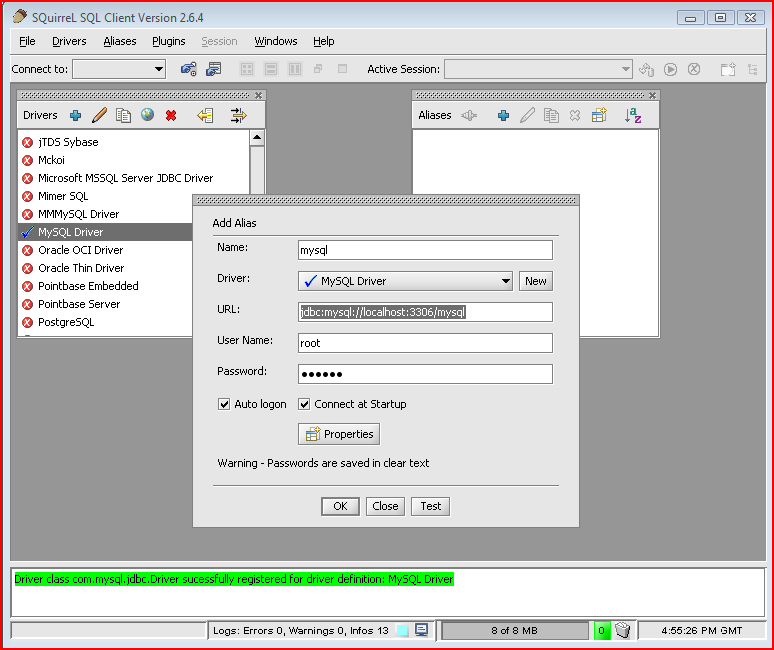774x650 pixels.
Task: Open new session properties toolbar icon
Action: 214,69
